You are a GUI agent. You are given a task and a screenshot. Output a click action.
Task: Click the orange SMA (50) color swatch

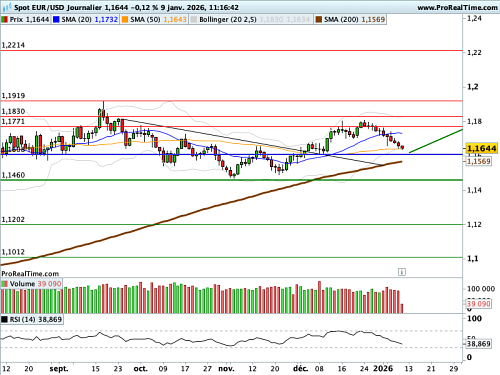coord(125,20)
